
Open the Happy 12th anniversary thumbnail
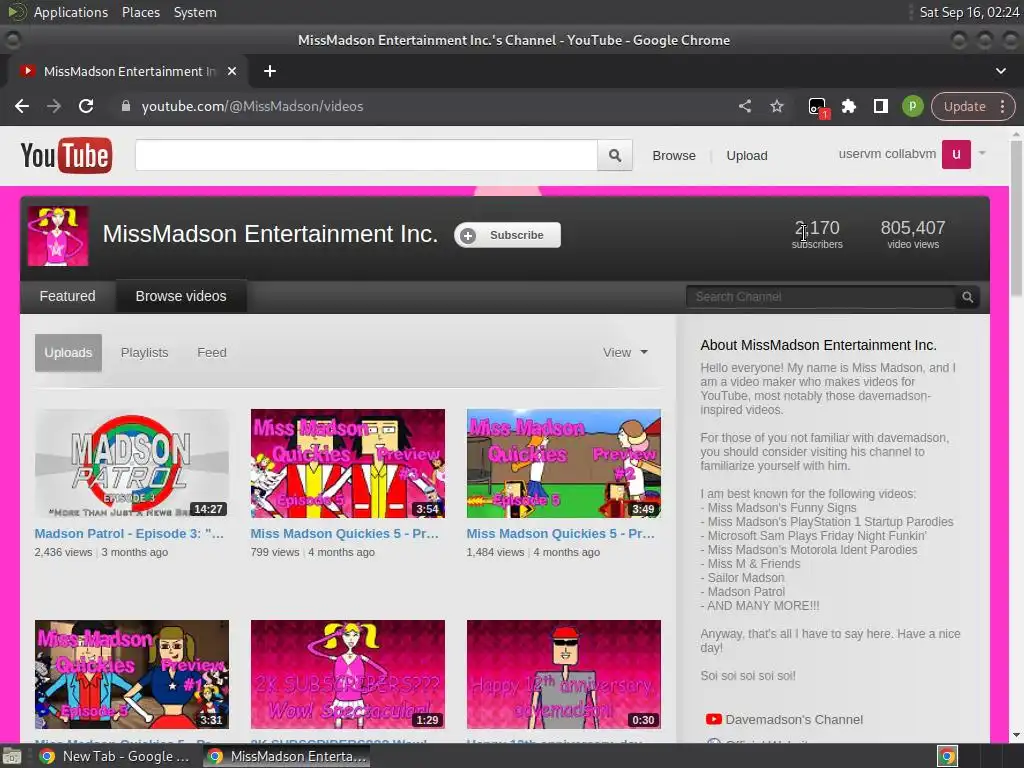pos(564,674)
